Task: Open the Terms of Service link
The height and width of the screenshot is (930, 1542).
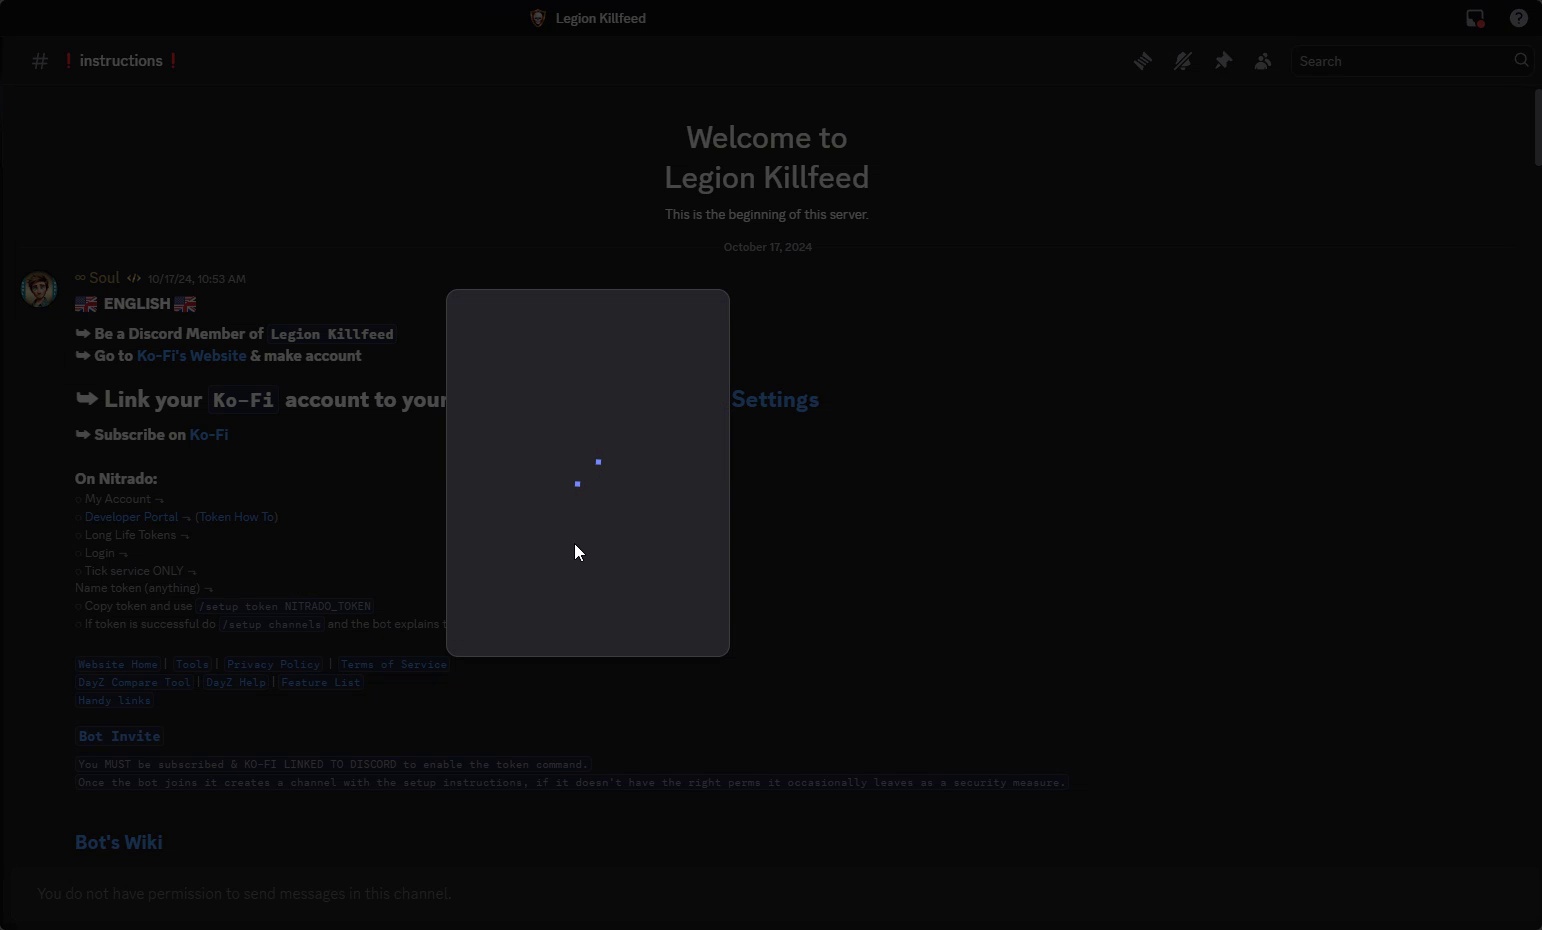Action: coord(394,665)
